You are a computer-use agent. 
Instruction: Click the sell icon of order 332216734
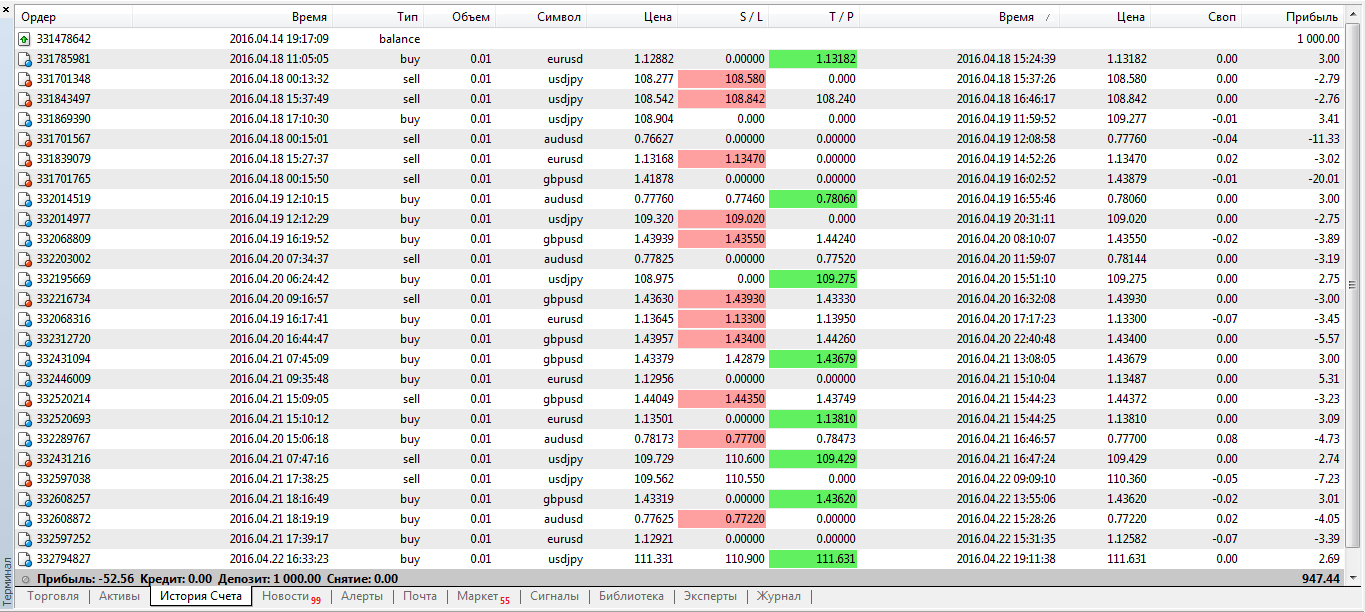click(x=25, y=299)
